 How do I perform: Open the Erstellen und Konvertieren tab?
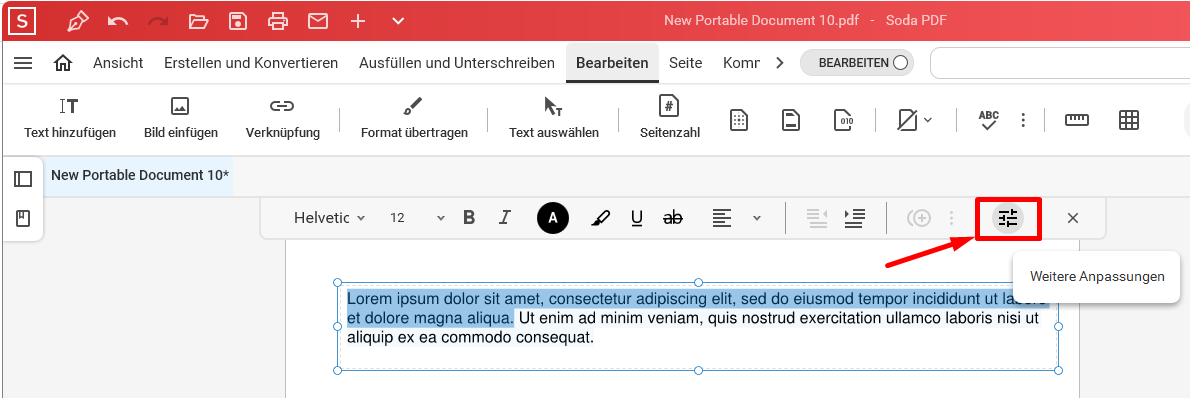pos(251,63)
